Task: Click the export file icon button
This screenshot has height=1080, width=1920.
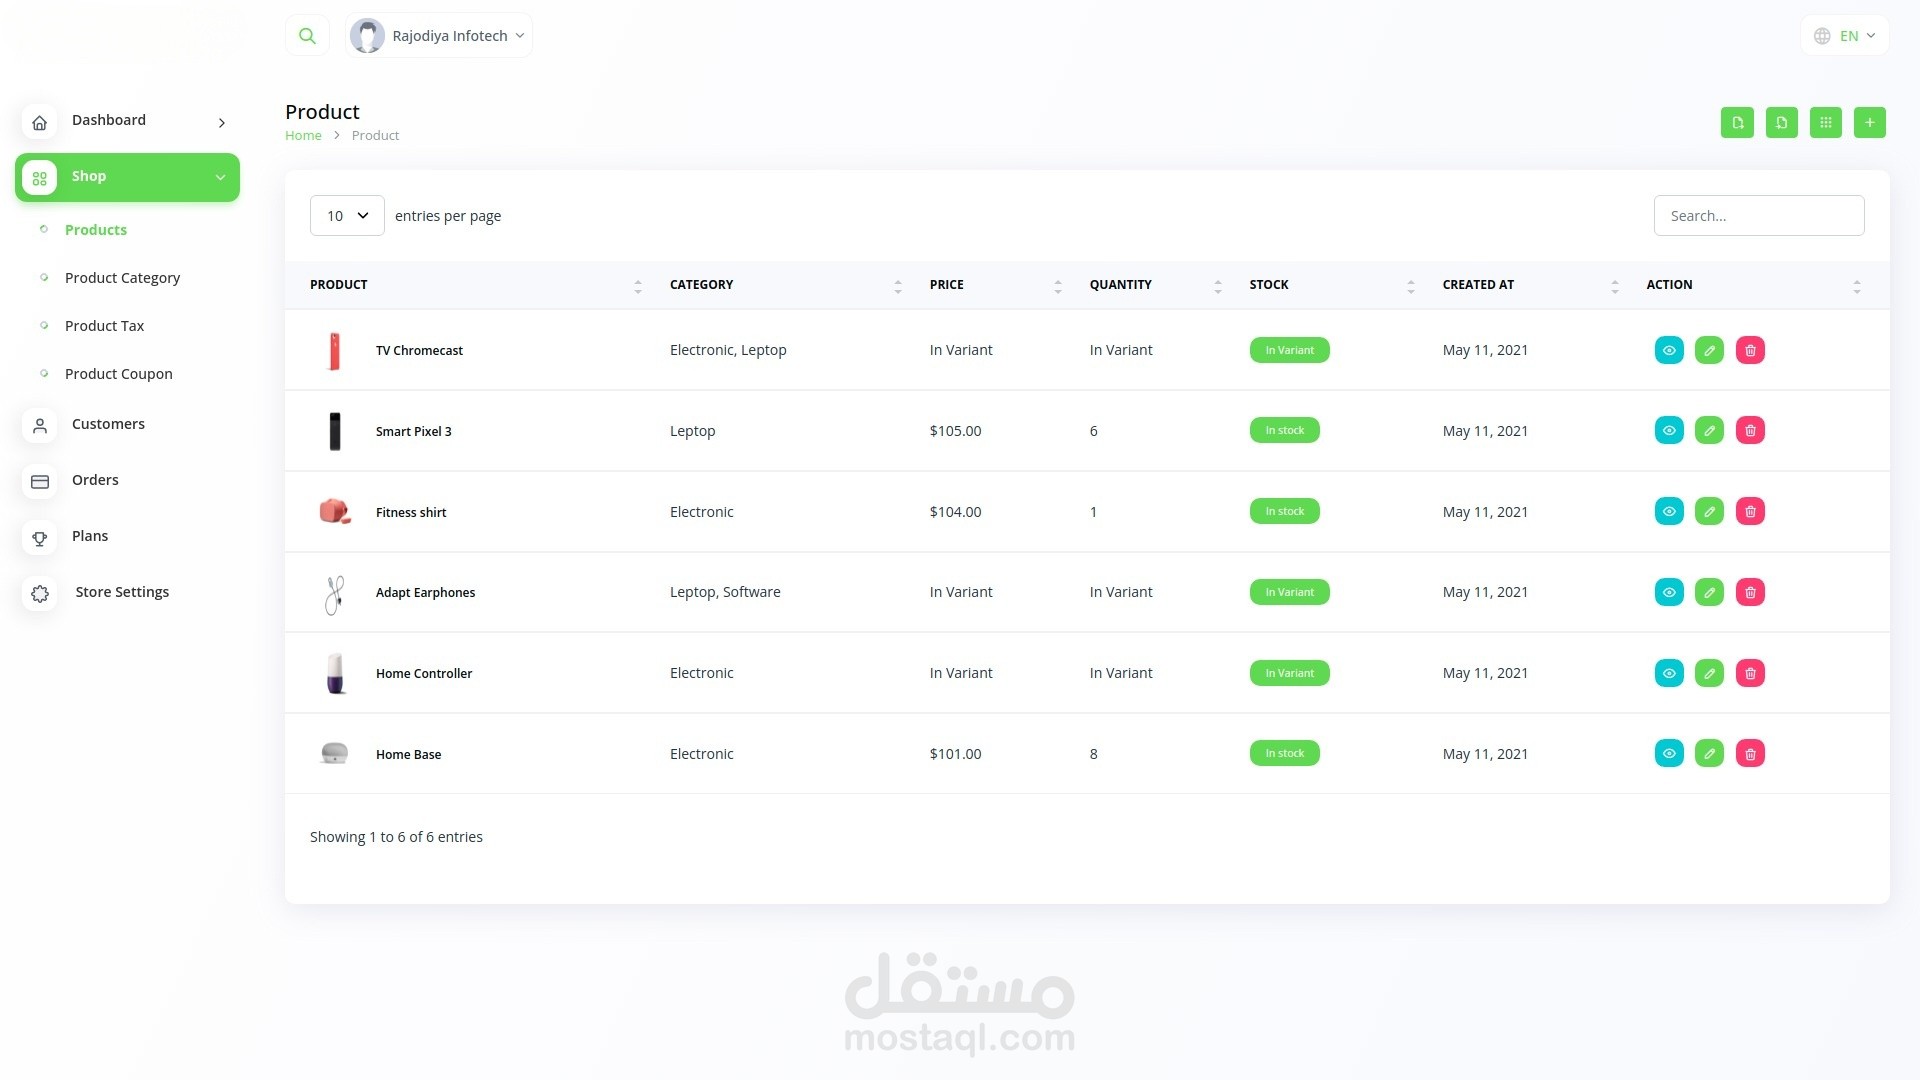Action: pyautogui.click(x=1737, y=122)
